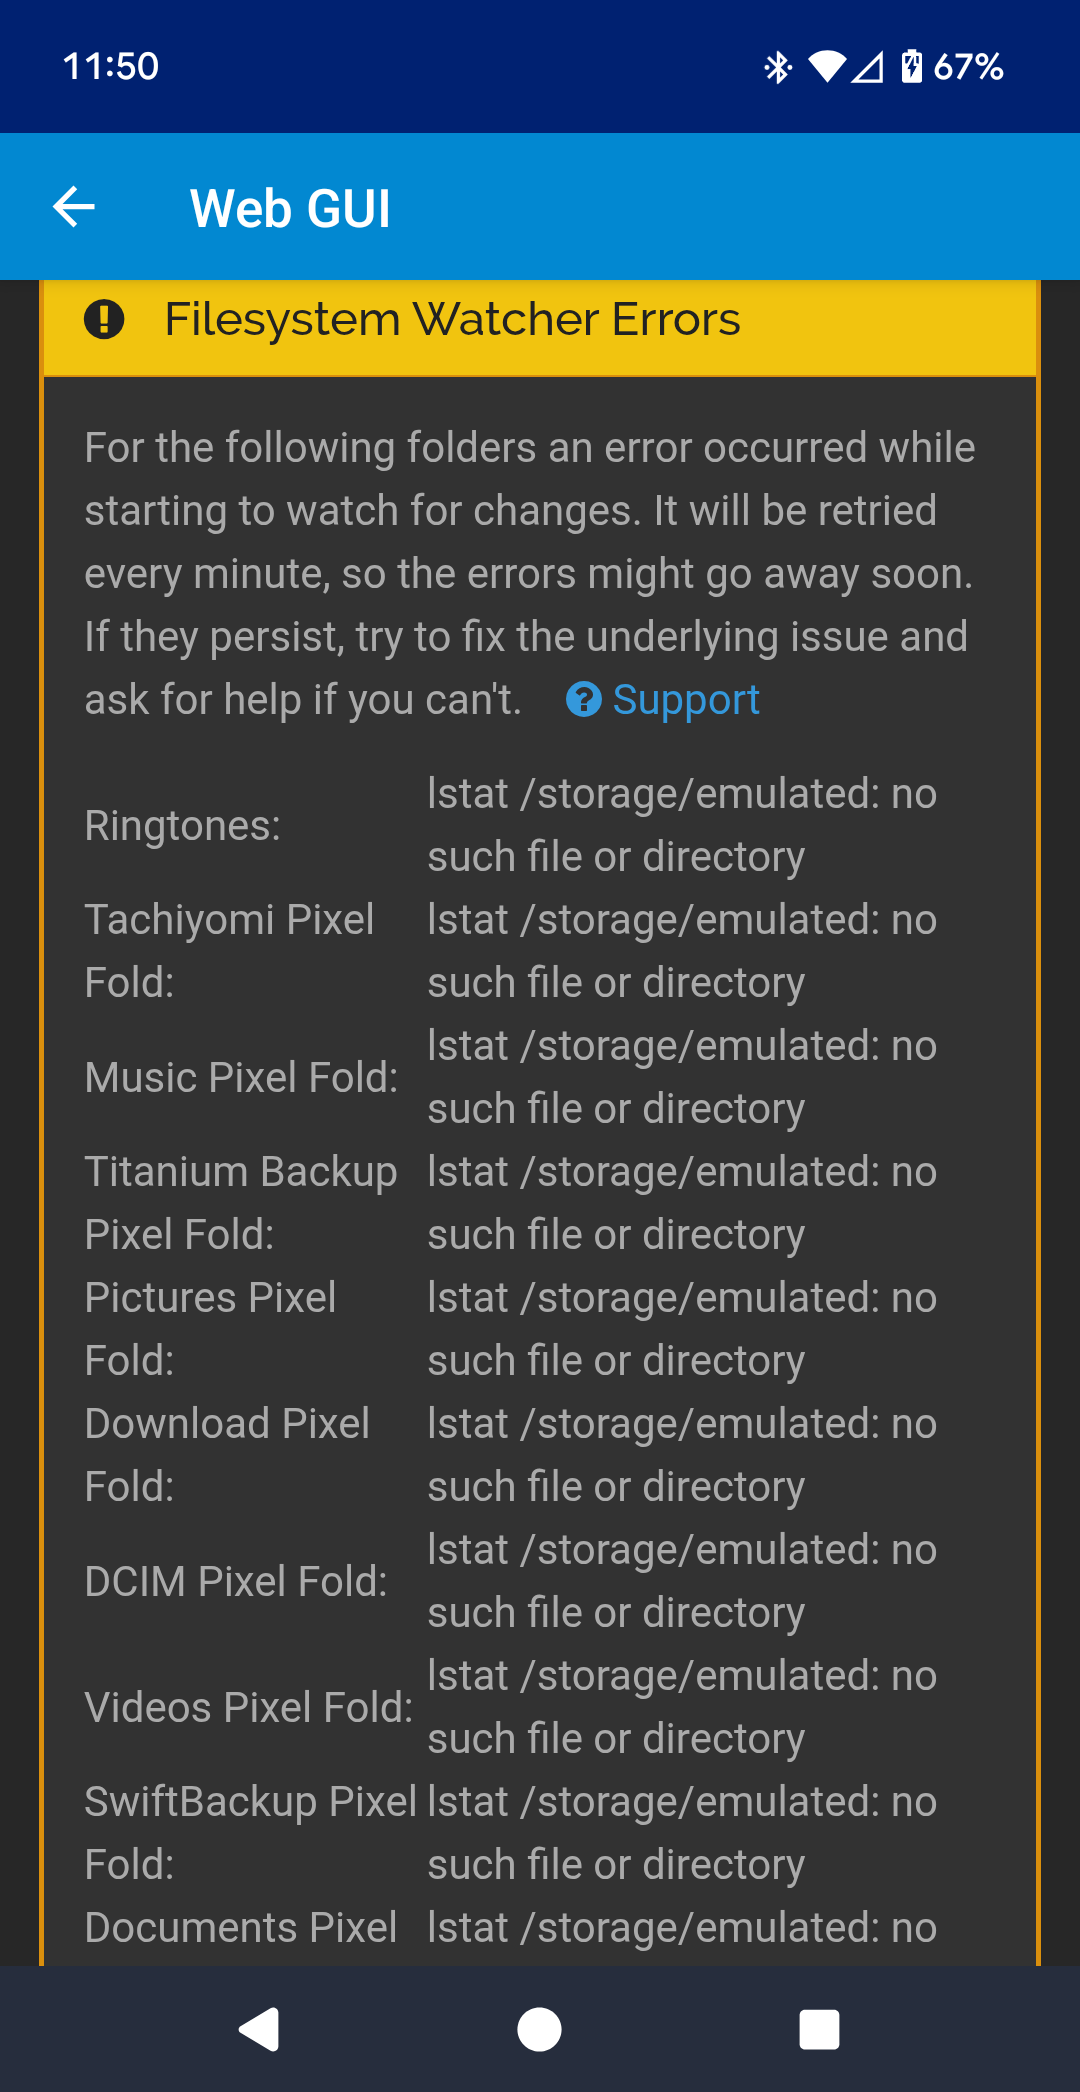Click the Filesystem Watcher Errors heading

[x=452, y=320]
